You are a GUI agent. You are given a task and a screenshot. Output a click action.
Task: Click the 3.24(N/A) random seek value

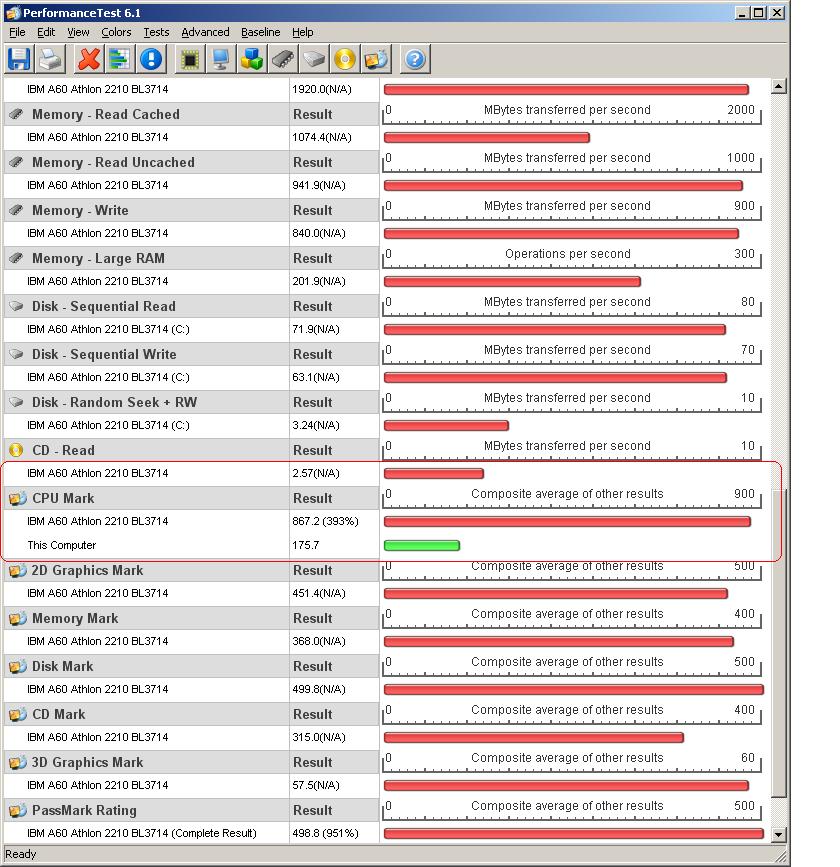click(x=316, y=425)
